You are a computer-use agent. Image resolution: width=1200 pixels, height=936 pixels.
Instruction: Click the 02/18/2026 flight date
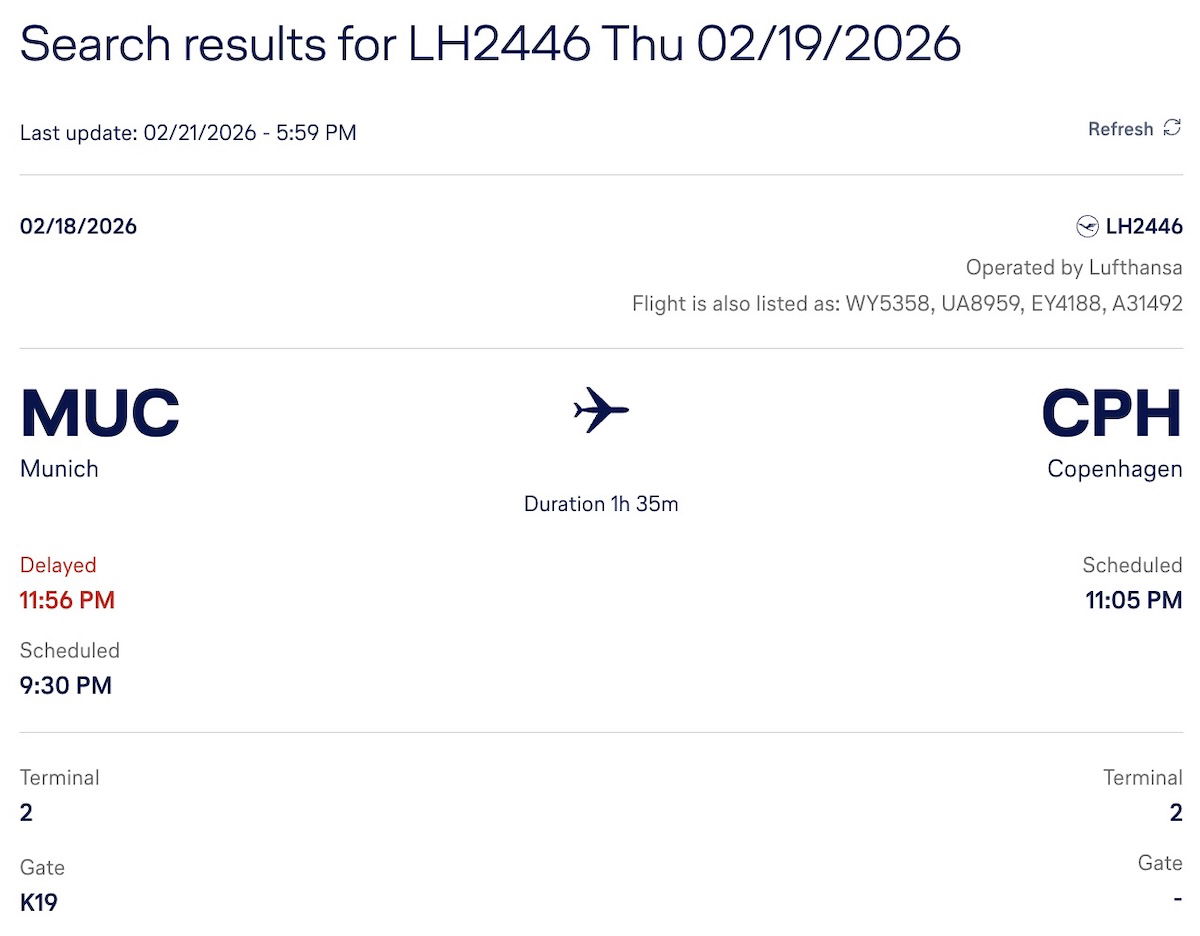(78, 226)
